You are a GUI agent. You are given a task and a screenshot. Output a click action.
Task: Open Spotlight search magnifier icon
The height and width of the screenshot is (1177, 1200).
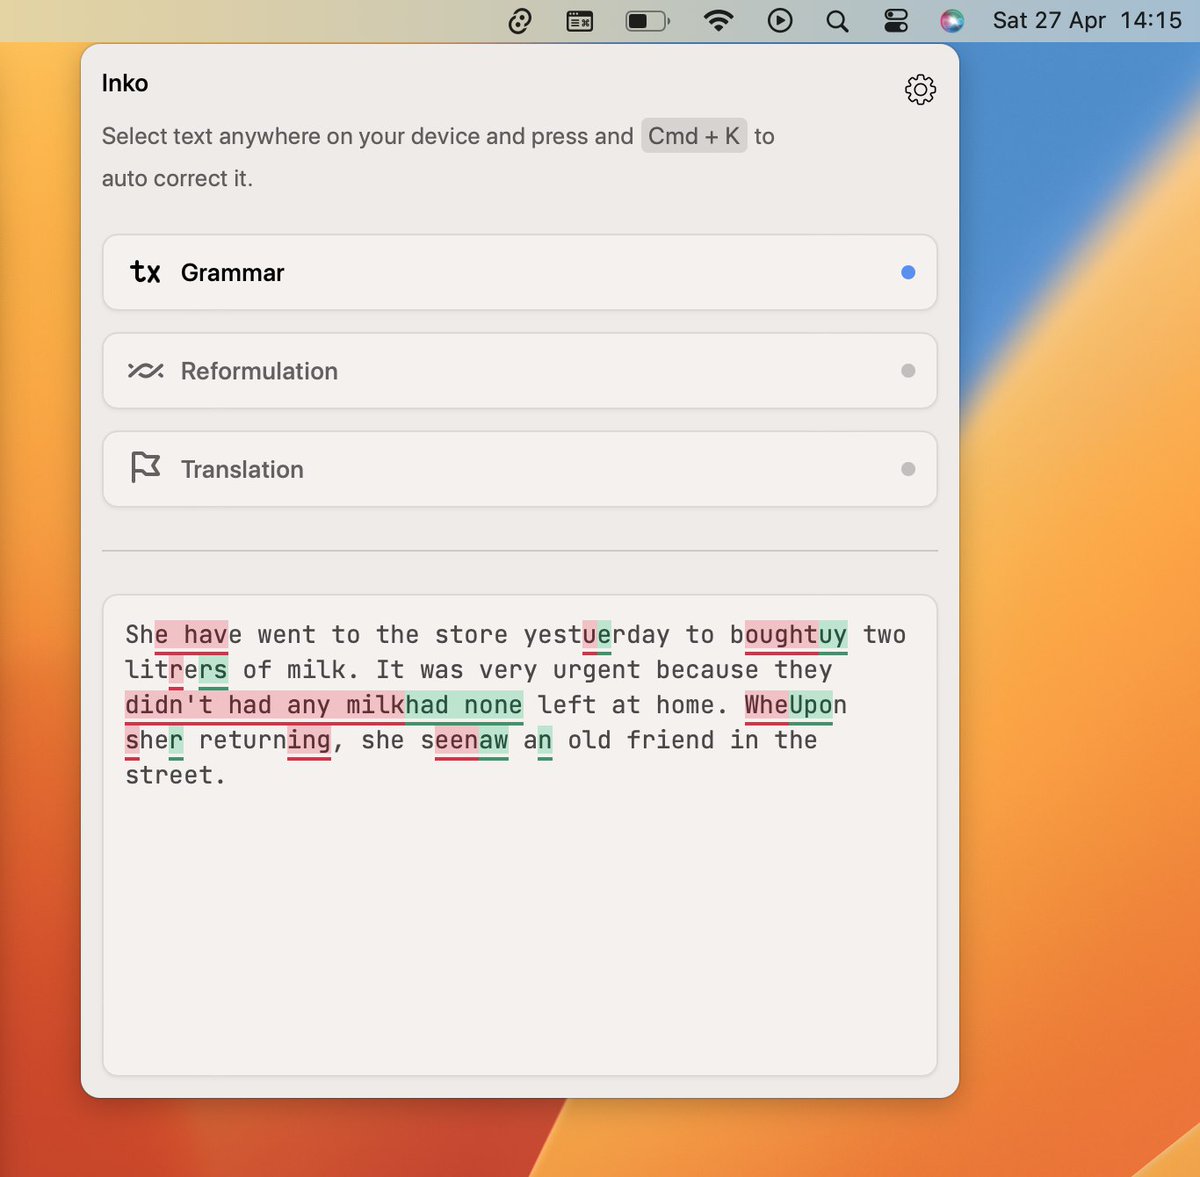838,21
